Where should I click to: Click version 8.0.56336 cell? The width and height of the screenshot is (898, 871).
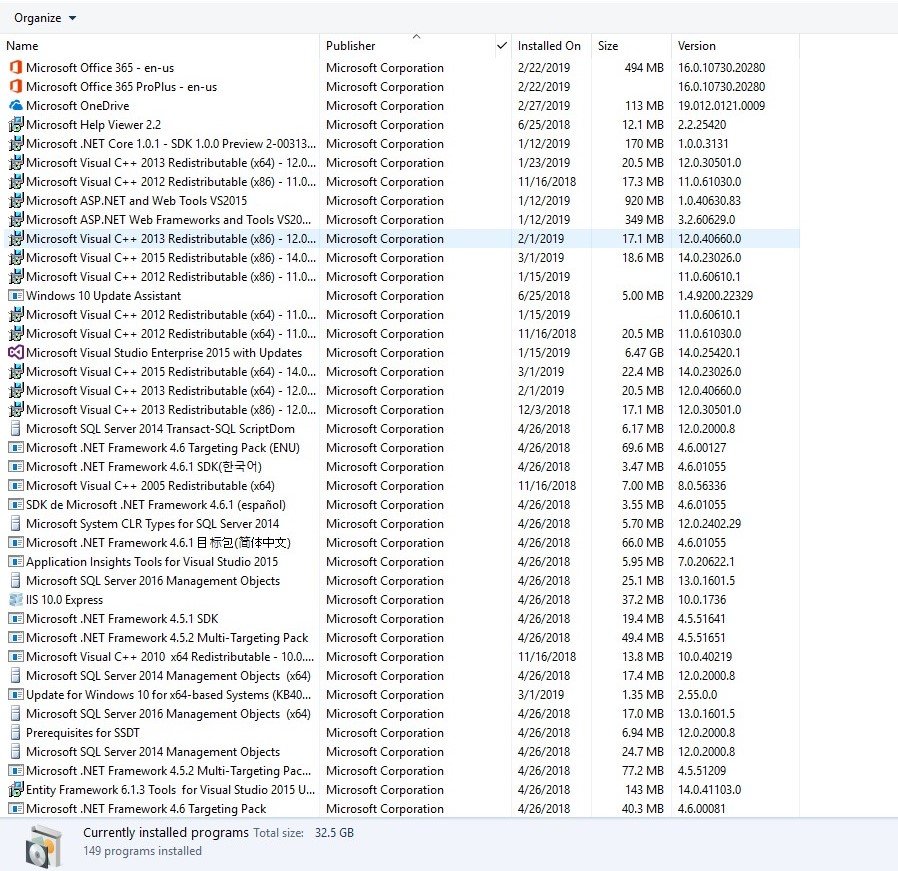click(702, 486)
